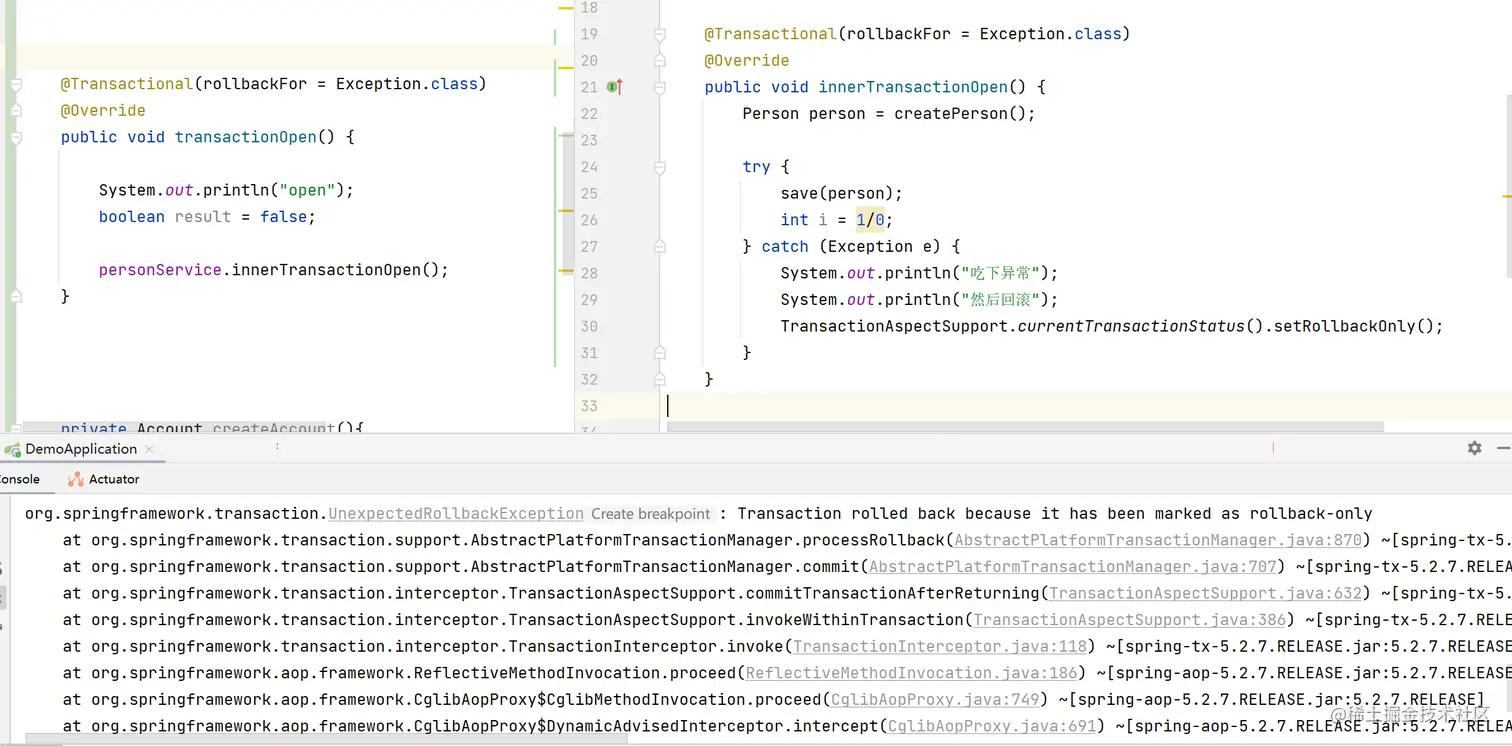Click @Override annotation in the left pane
Image resolution: width=1512 pixels, height=746 pixels.
click(x=103, y=111)
